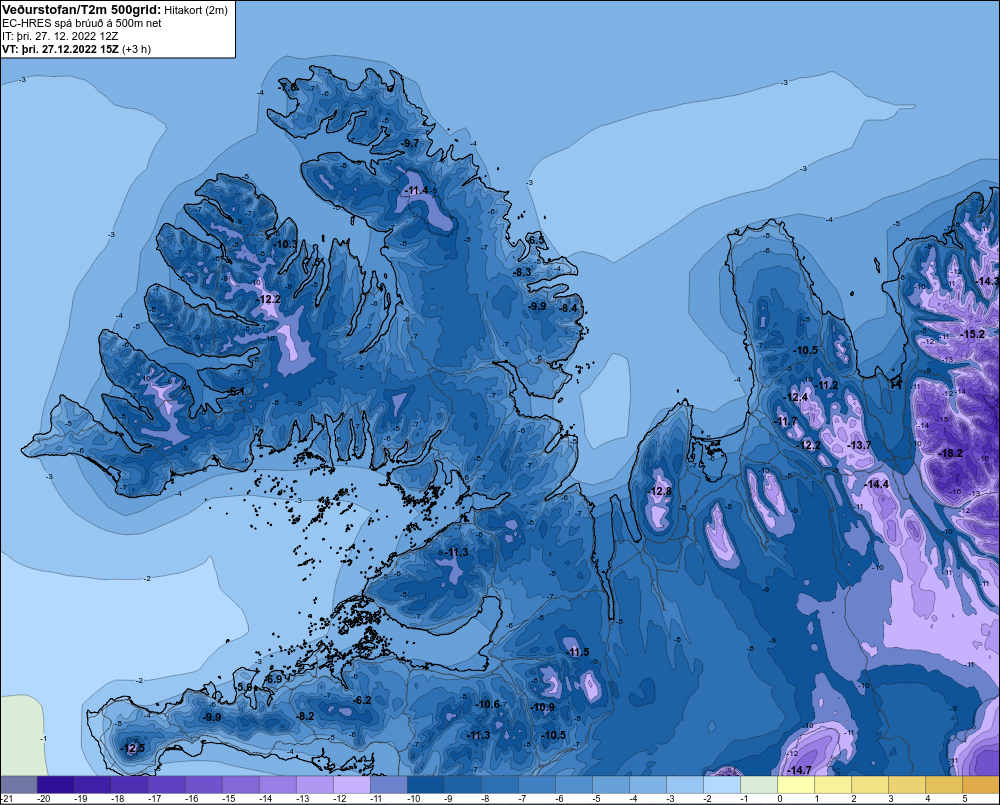
Task: Click the -13.7 temperature label on the map
Action: (859, 445)
